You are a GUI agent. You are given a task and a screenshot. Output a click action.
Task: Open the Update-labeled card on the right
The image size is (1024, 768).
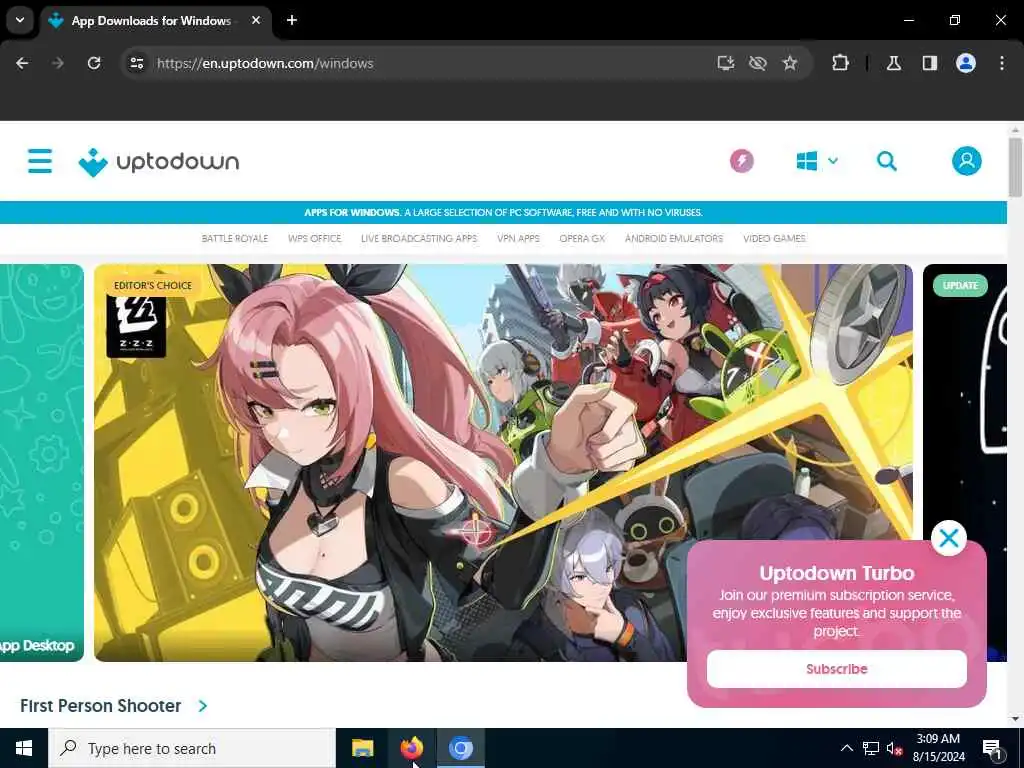pos(965,462)
